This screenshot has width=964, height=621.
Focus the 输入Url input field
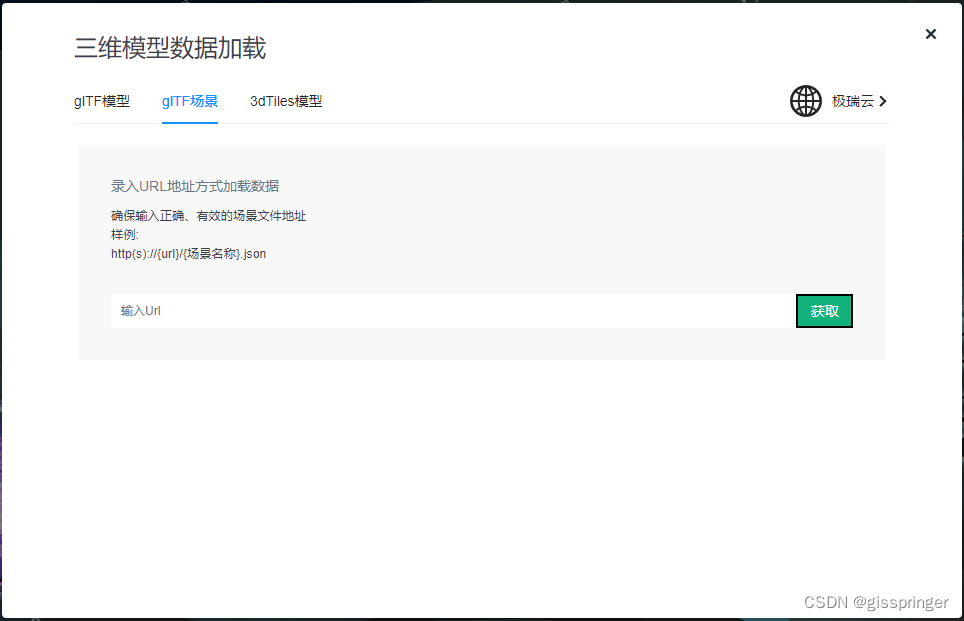click(x=453, y=310)
